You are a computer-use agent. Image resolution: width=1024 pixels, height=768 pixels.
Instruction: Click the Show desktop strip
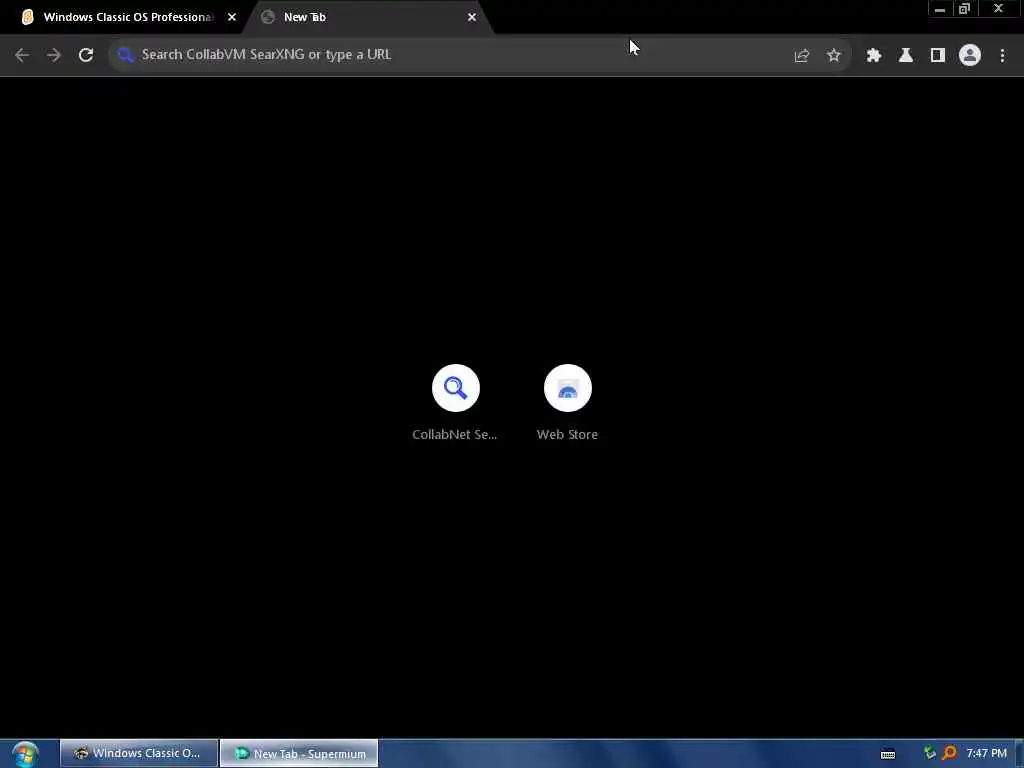click(1019, 754)
